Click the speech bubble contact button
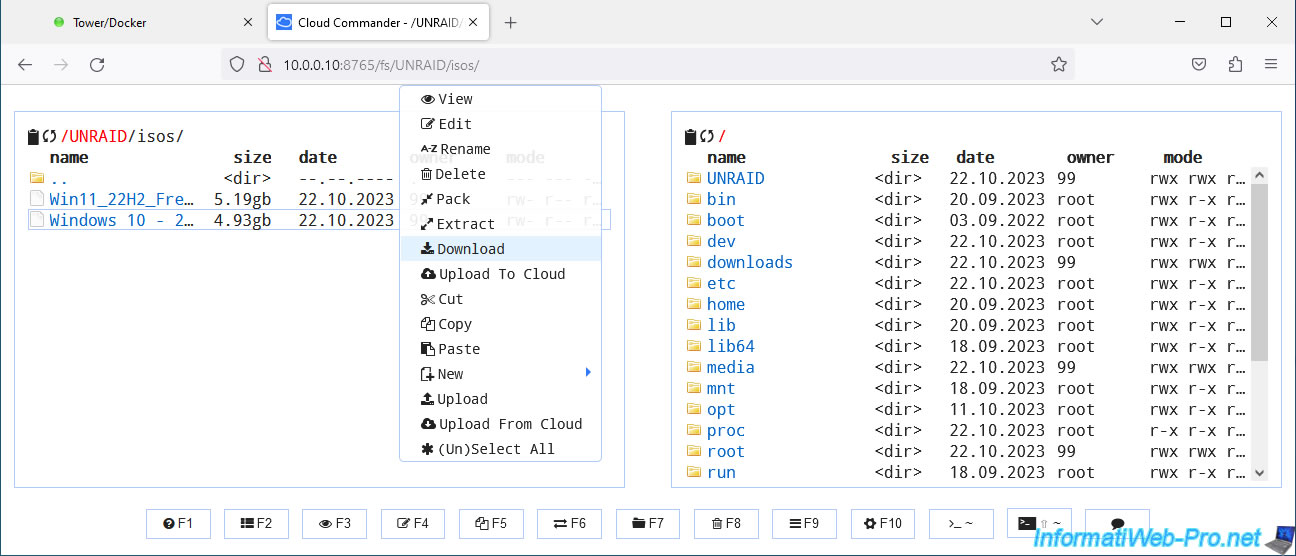 point(1117,523)
